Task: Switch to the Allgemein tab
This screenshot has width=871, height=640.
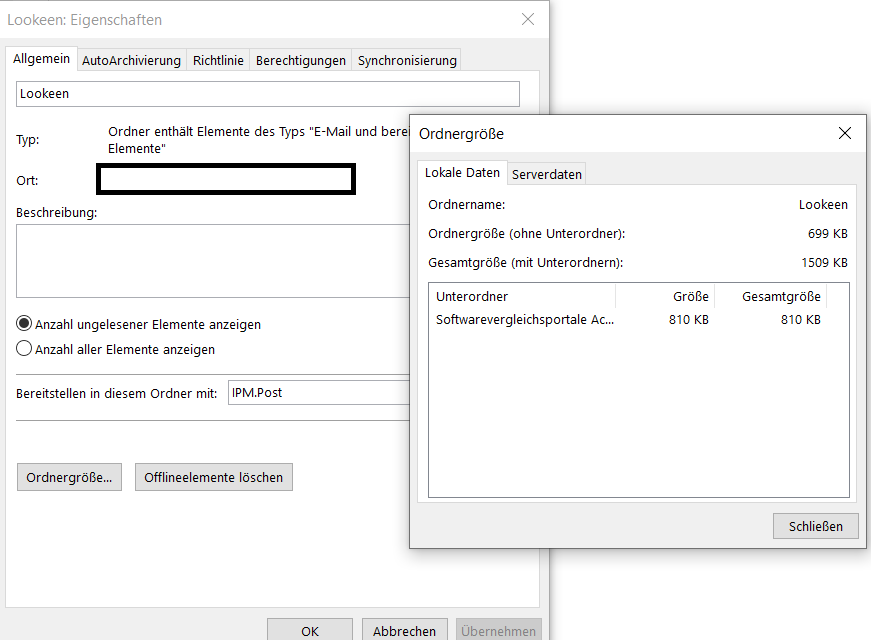Action: tap(42, 59)
